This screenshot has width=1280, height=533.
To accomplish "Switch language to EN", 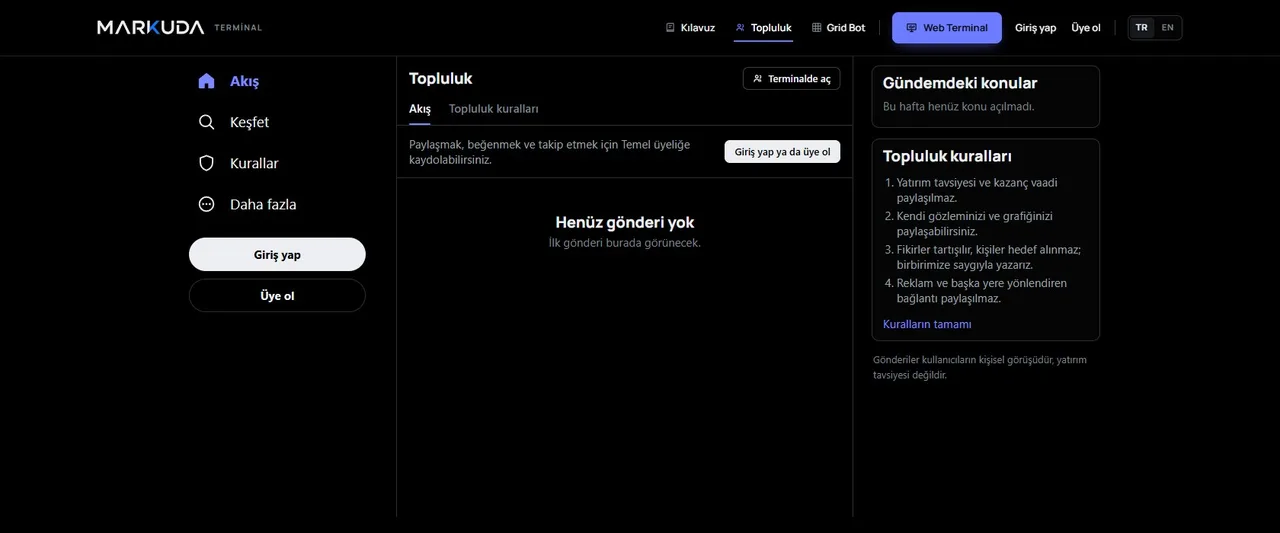I will (x=1167, y=28).
